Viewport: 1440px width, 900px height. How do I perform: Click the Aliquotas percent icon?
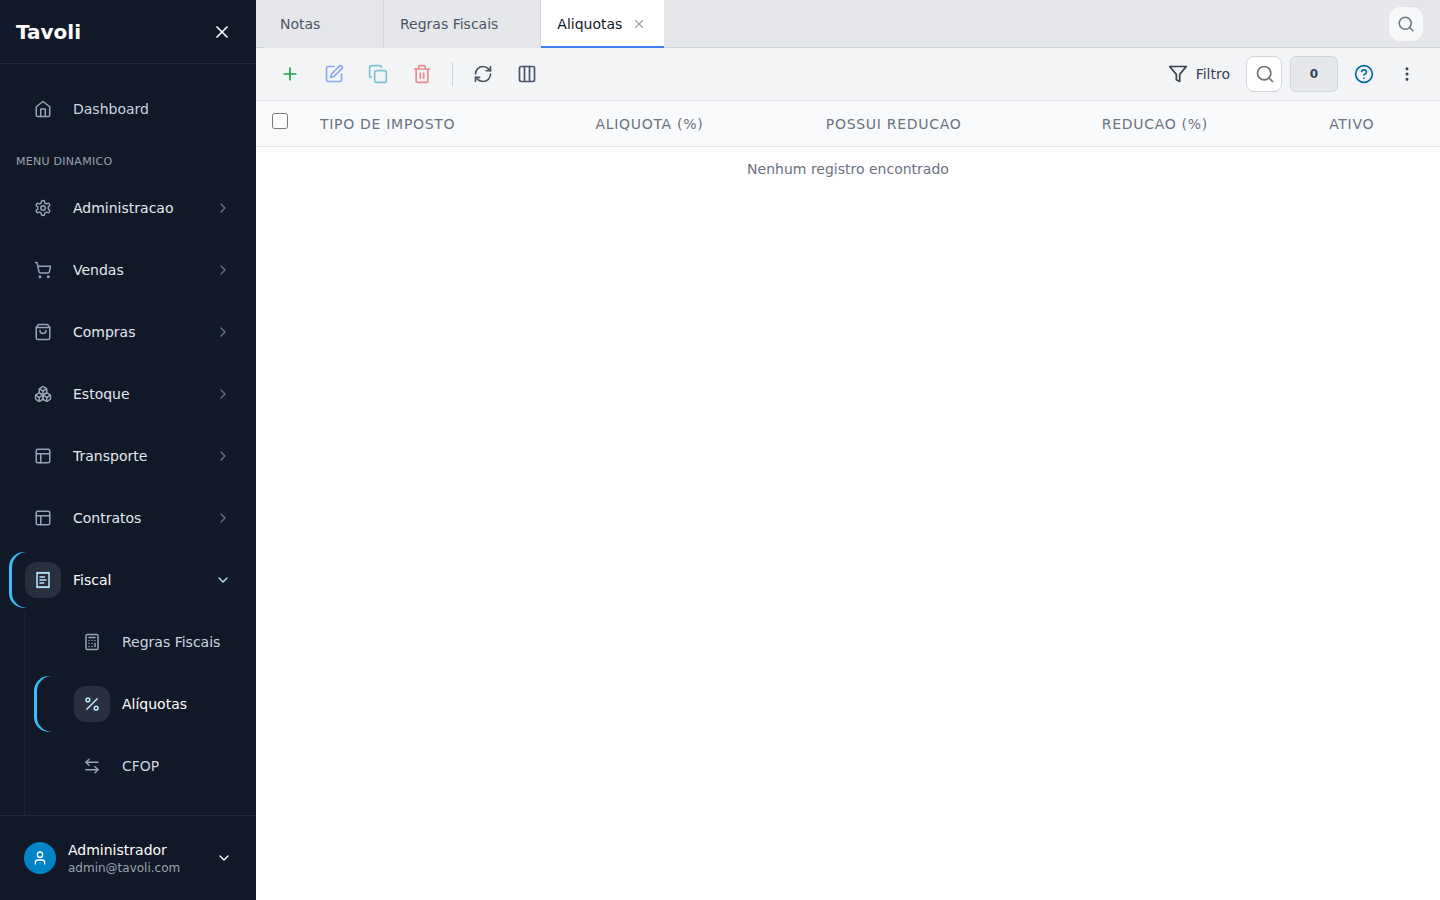92,704
